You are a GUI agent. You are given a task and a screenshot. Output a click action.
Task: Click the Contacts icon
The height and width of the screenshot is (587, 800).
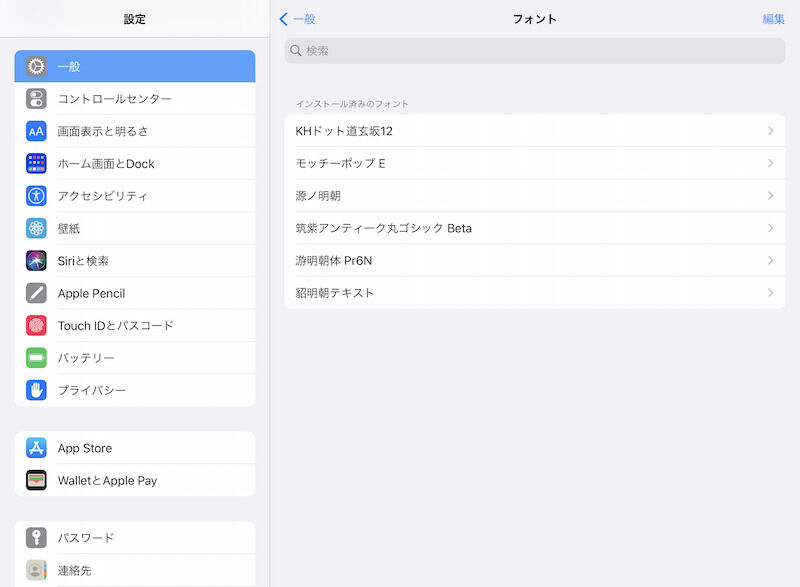click(36, 570)
